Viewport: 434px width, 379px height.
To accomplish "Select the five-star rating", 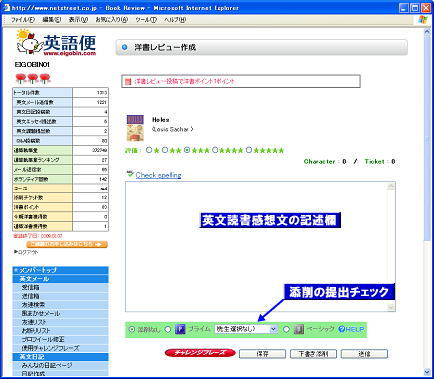I will [x=249, y=150].
